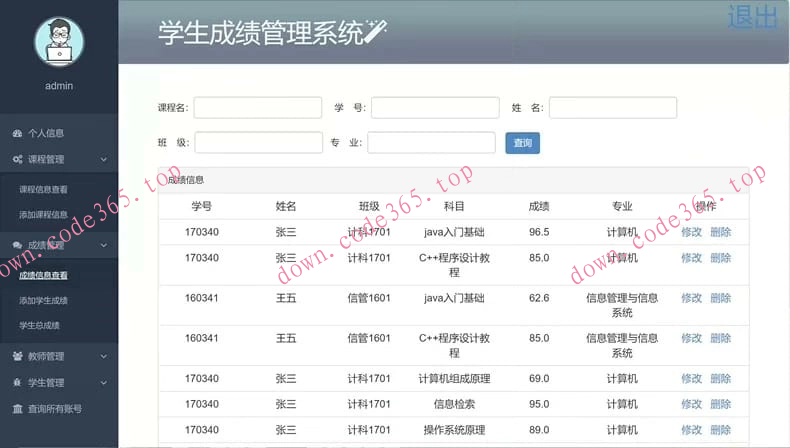The height and width of the screenshot is (448, 790).
Task: Click the 个人信息 dashboard icon
Action: pyautogui.click(x=18, y=133)
